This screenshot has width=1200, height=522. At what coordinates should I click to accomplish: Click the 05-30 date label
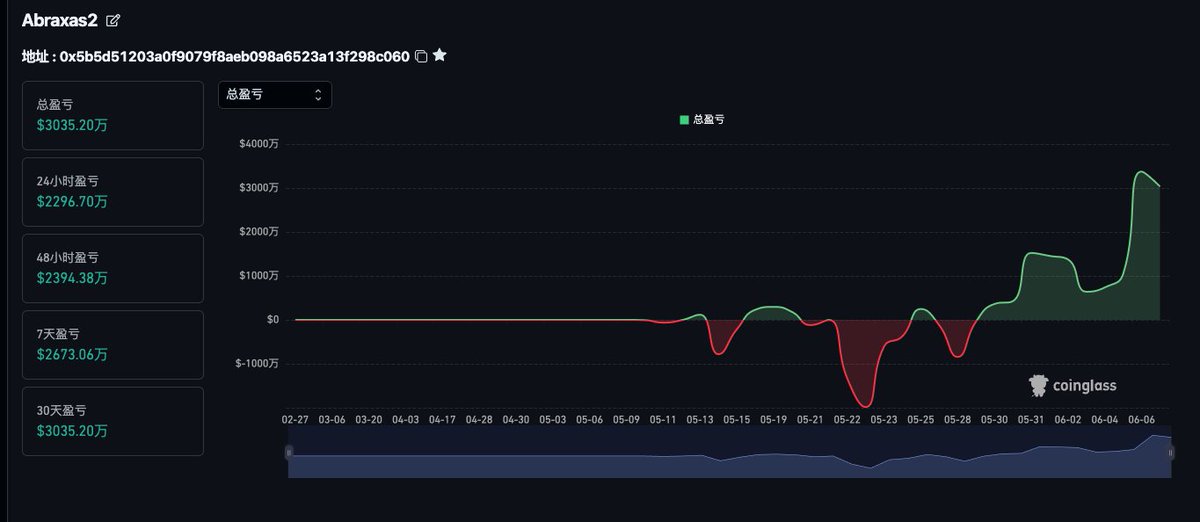coord(995,420)
